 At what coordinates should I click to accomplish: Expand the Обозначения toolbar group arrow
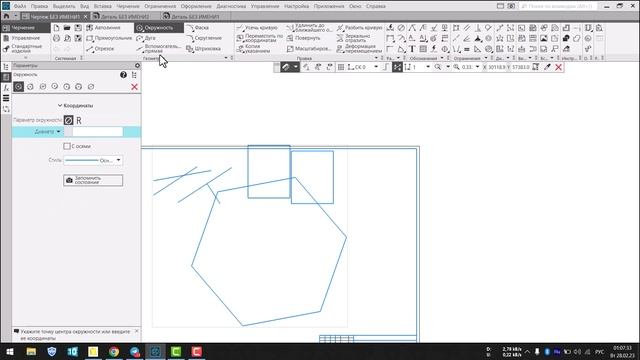tap(442, 58)
